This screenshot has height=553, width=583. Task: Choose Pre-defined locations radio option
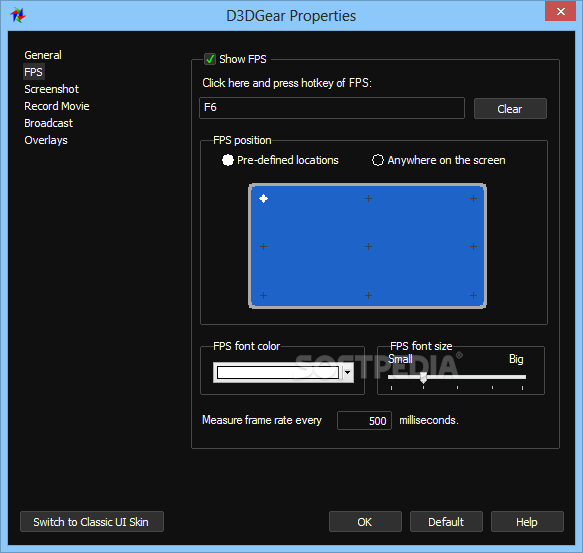tap(228, 160)
